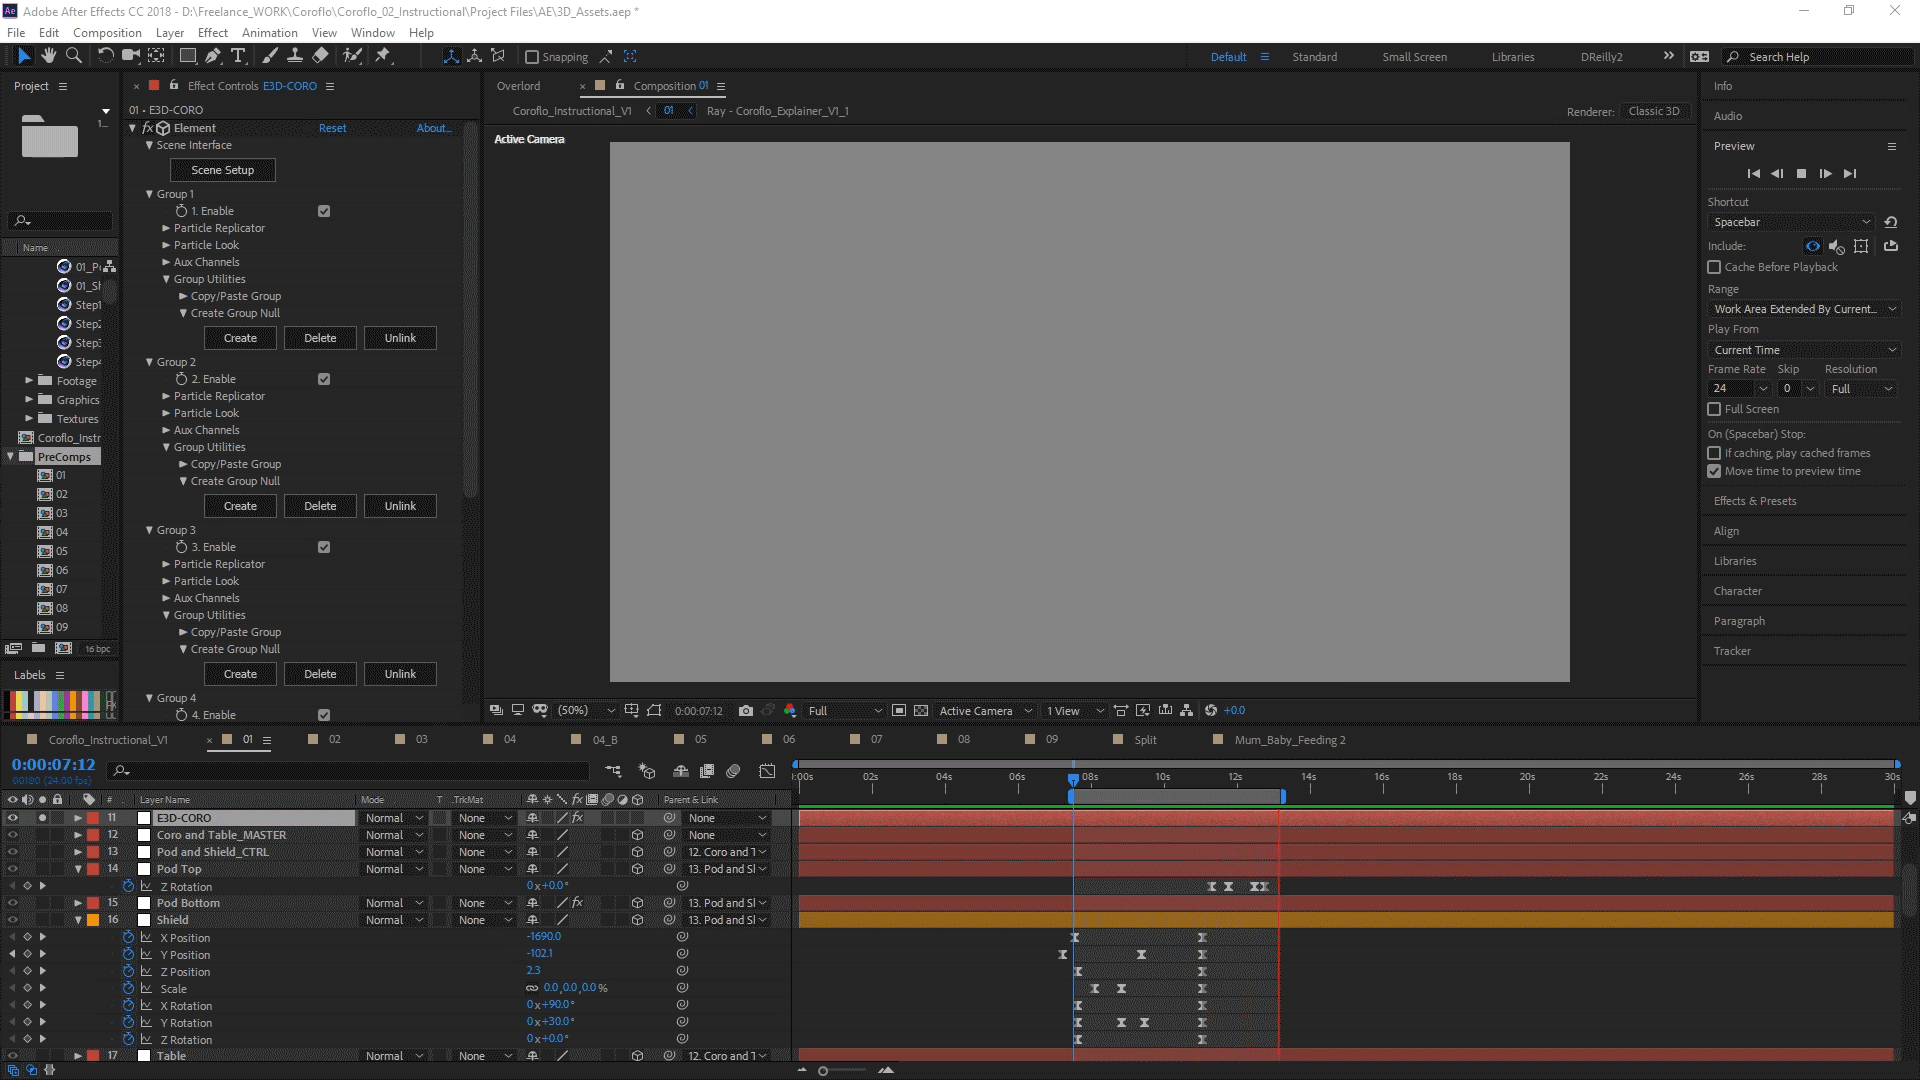1920x1080 pixels.
Task: Select the Hand tool
Action: pos(48,56)
